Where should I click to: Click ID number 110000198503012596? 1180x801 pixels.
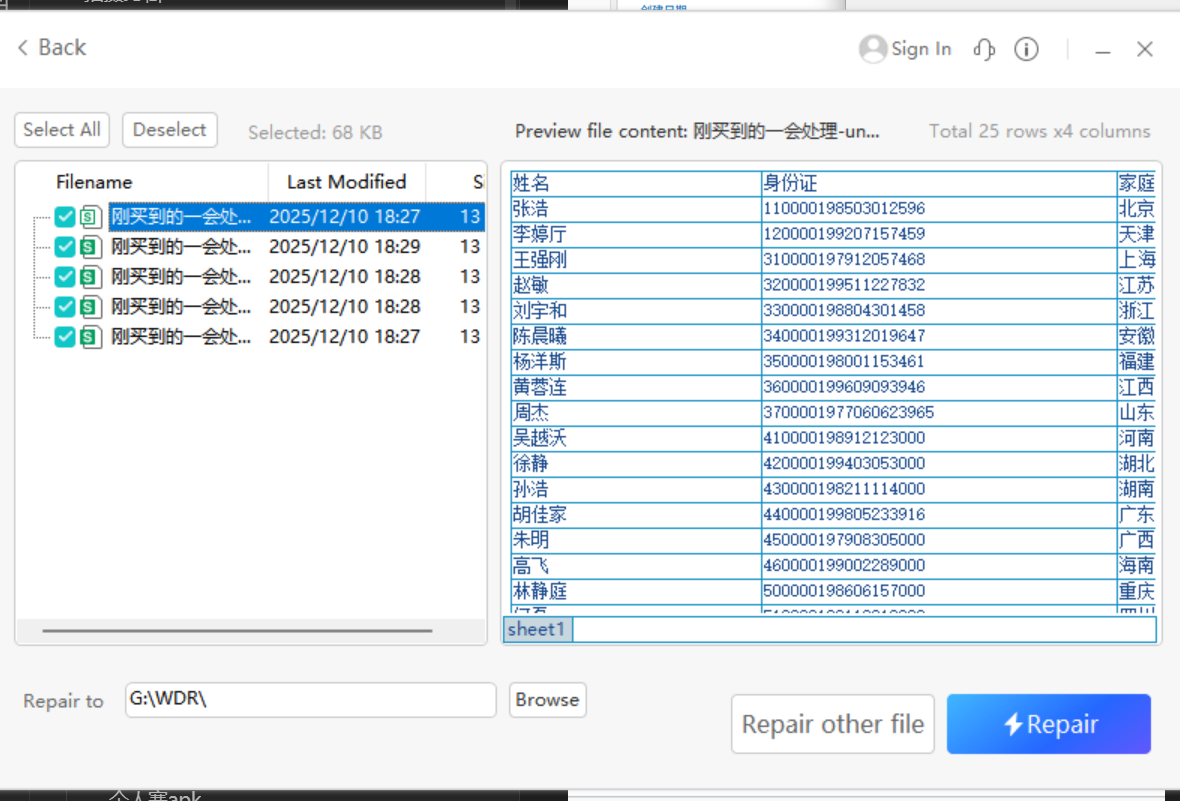938,209
